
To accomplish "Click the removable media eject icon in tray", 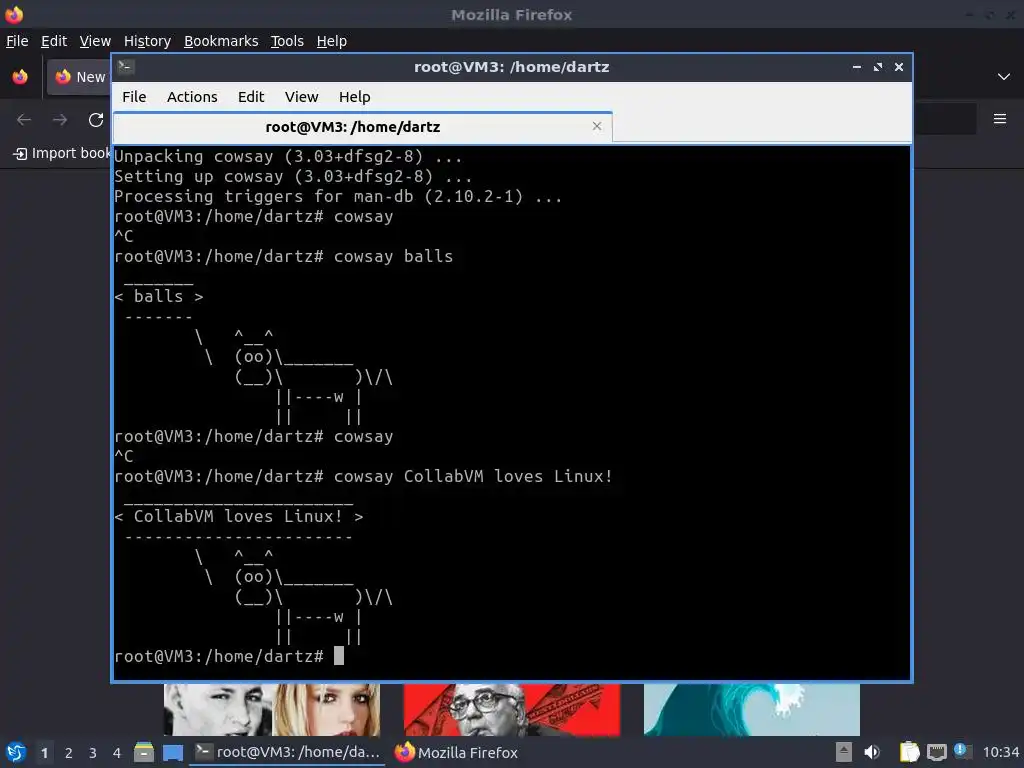I will pyautogui.click(x=844, y=752).
